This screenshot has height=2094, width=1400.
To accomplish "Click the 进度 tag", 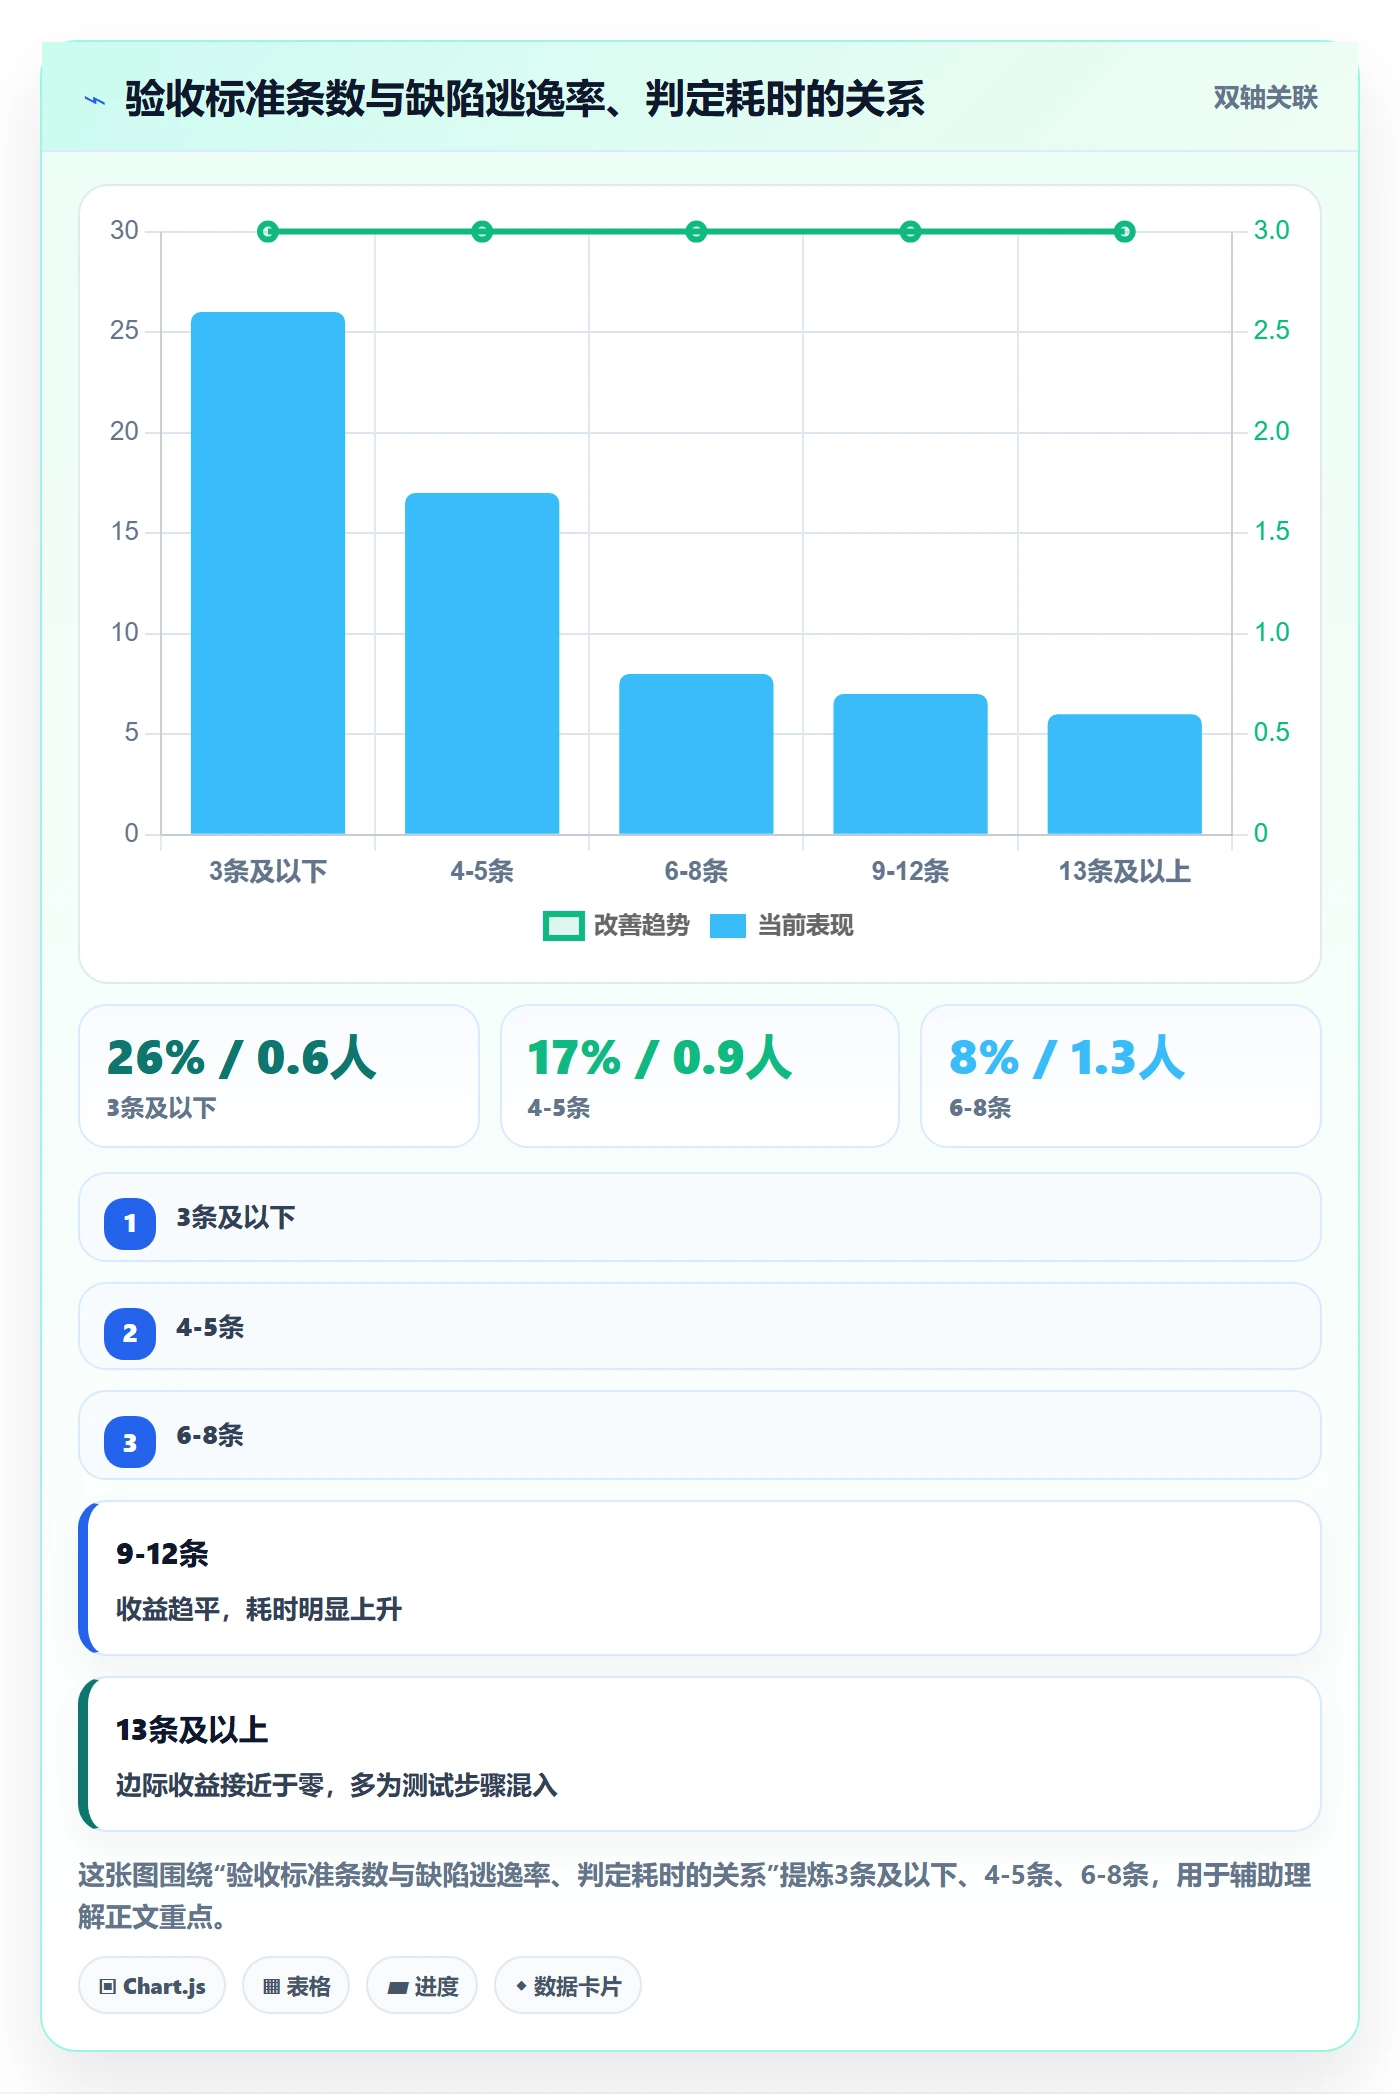I will 422,1986.
